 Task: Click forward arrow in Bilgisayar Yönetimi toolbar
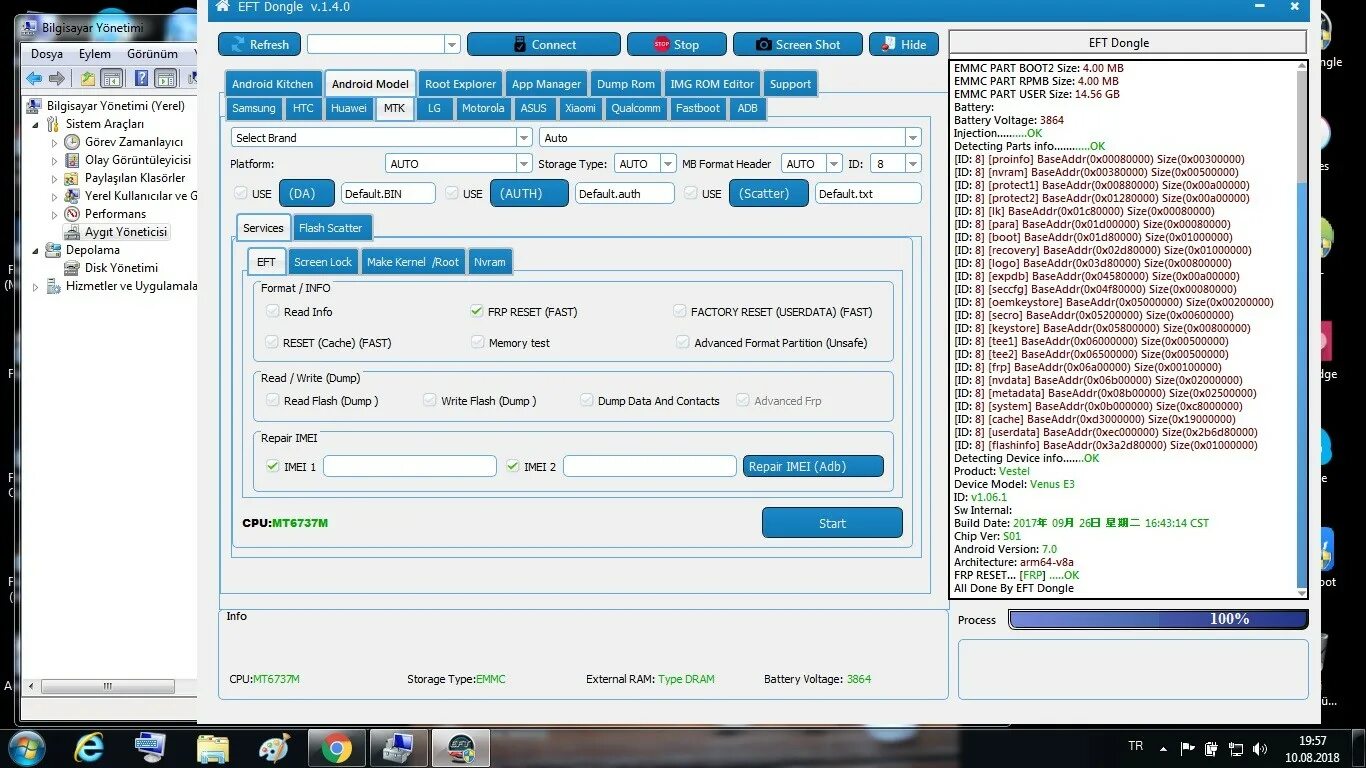click(57, 78)
